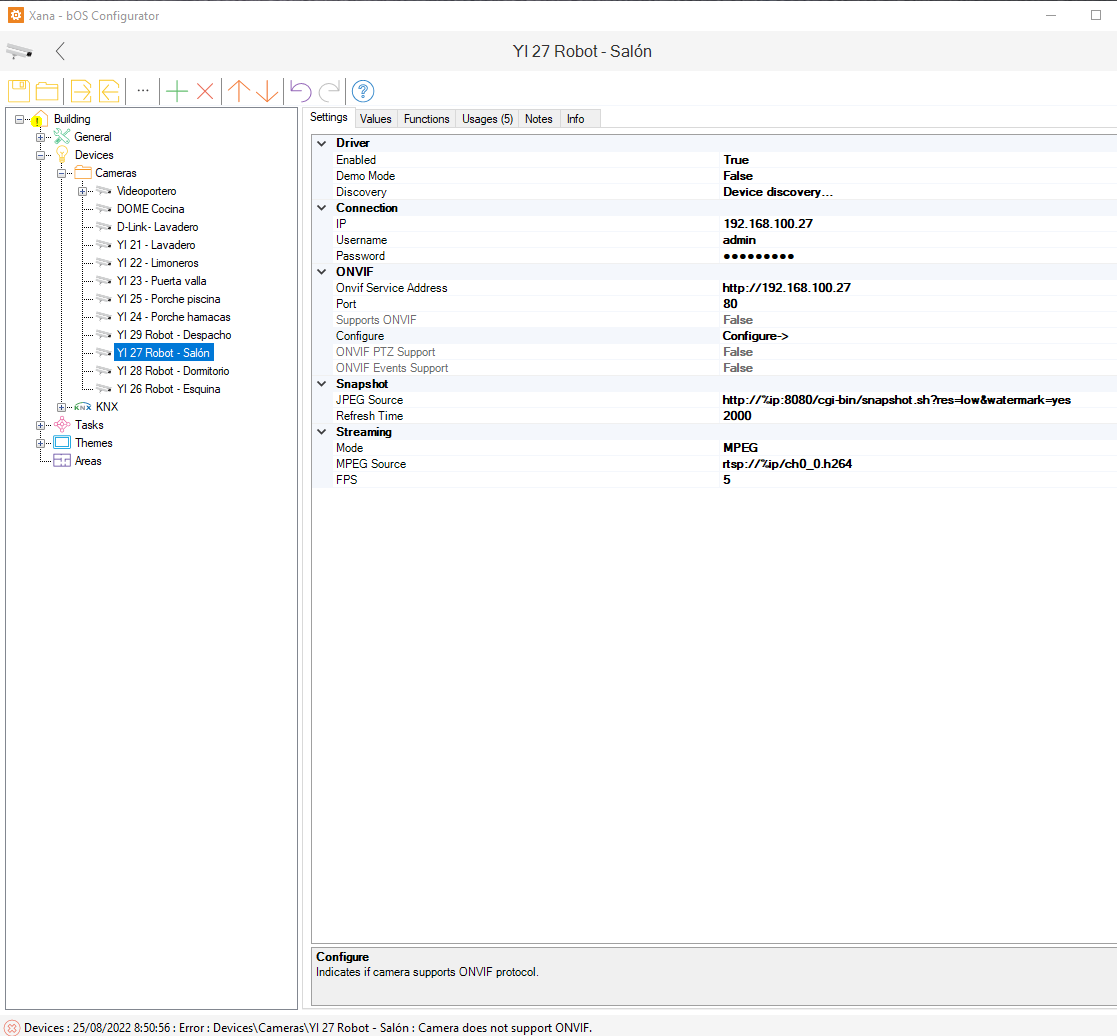The image size is (1117, 1036).
Task: Click the red X Delete icon
Action: point(205,91)
